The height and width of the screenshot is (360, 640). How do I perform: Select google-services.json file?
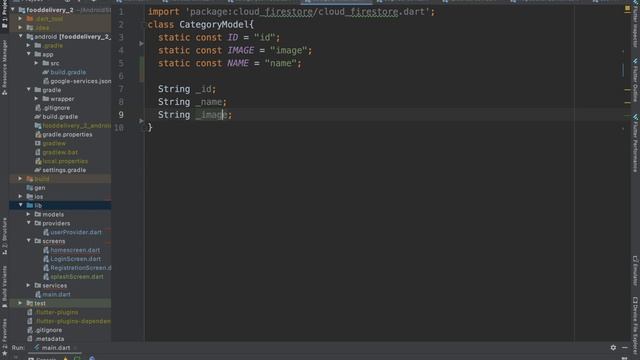pyautogui.click(x=77, y=81)
